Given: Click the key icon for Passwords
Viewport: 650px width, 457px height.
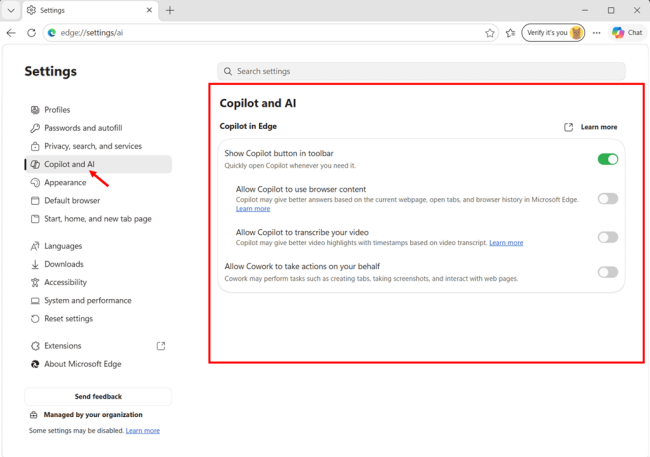Looking at the screenshot, I should [x=35, y=128].
